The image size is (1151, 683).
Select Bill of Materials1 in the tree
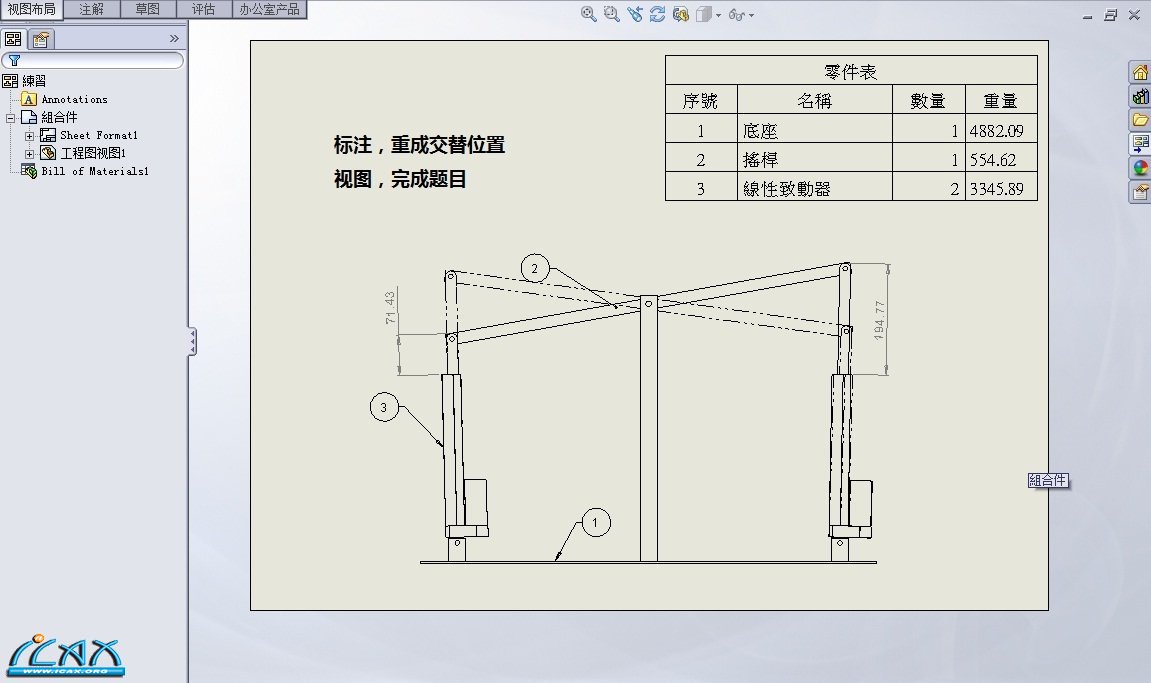click(95, 171)
